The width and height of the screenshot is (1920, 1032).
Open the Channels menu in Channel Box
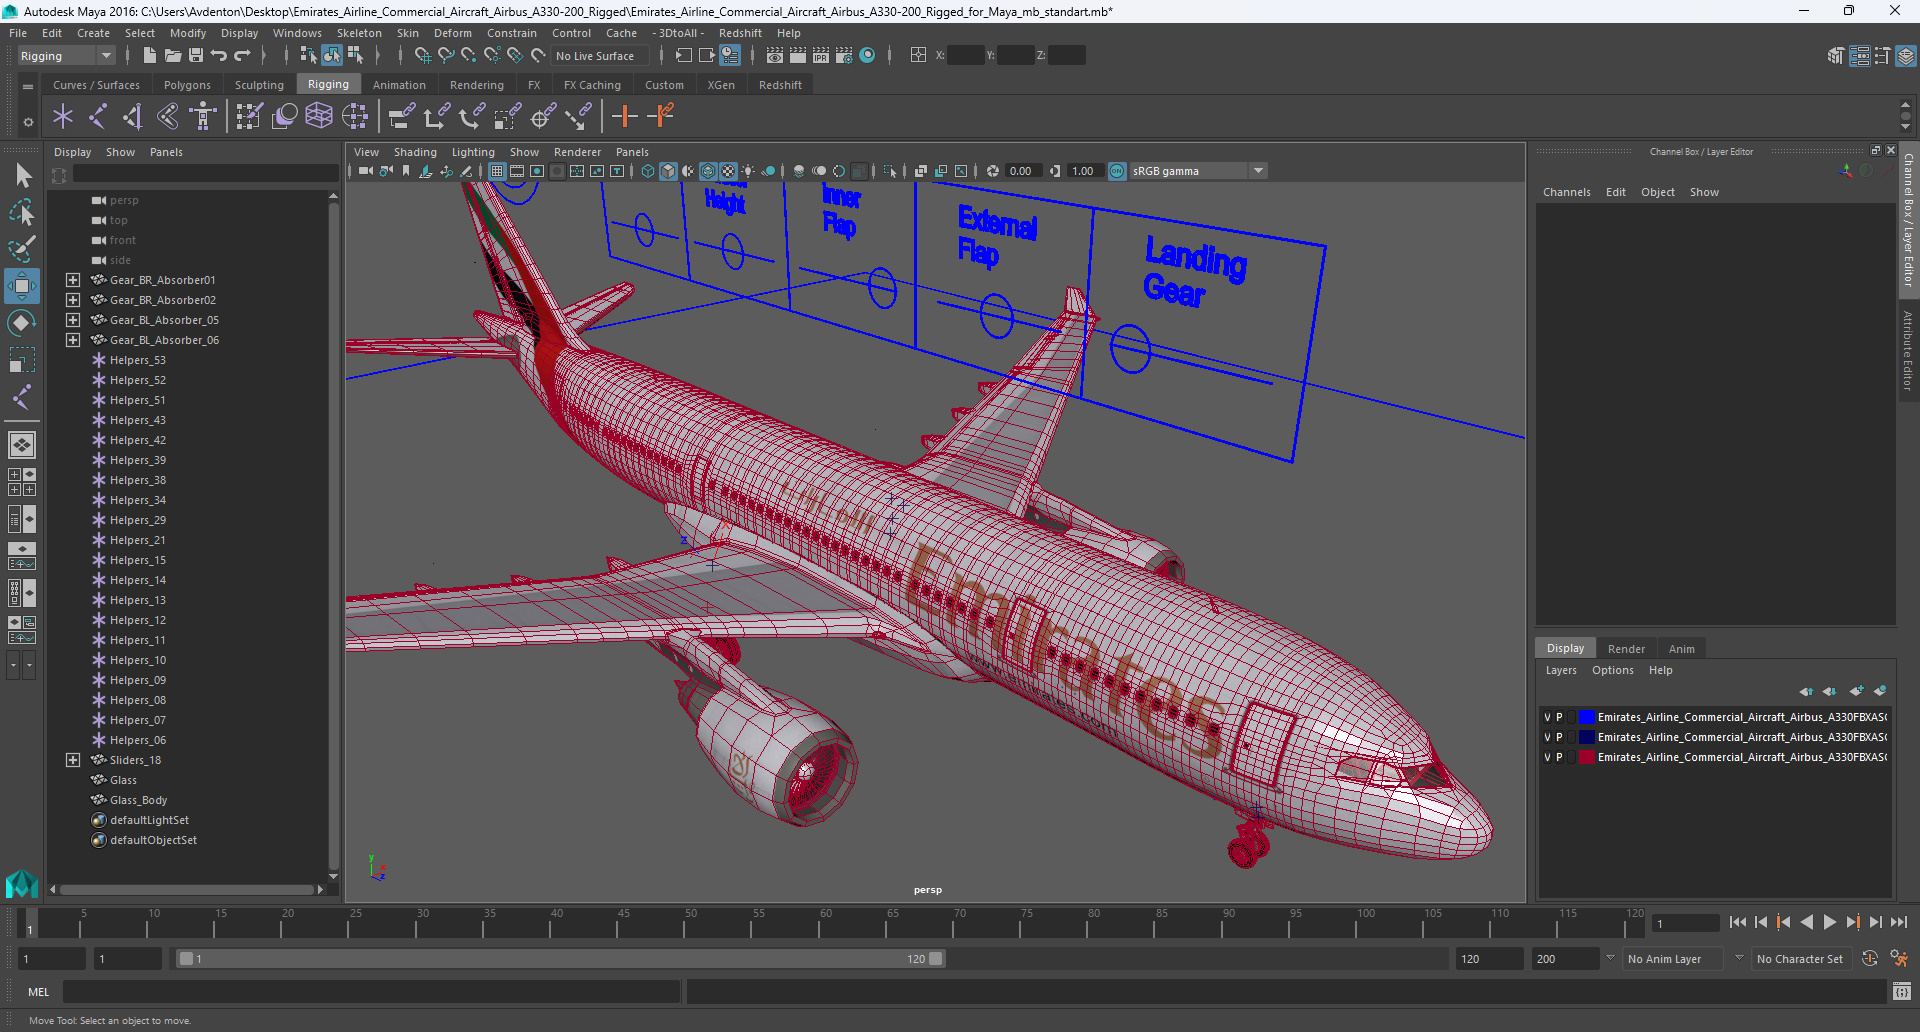(1566, 192)
